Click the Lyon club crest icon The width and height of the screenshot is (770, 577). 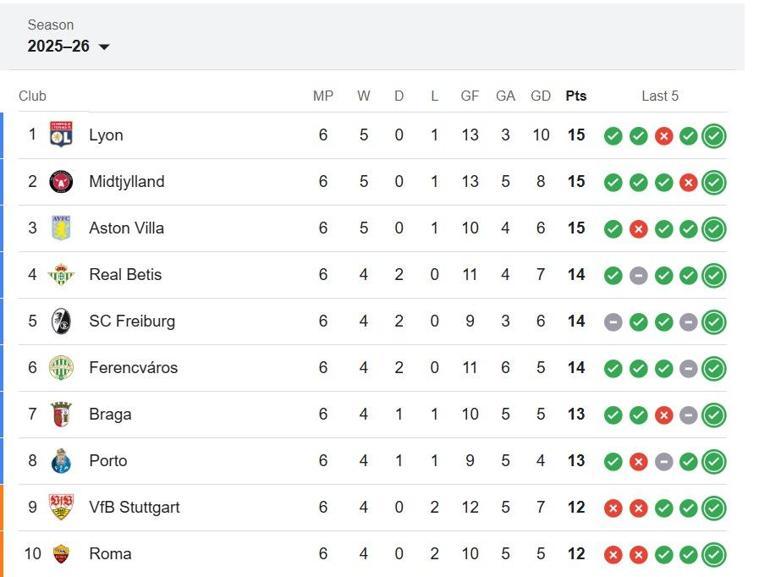[x=61, y=135]
